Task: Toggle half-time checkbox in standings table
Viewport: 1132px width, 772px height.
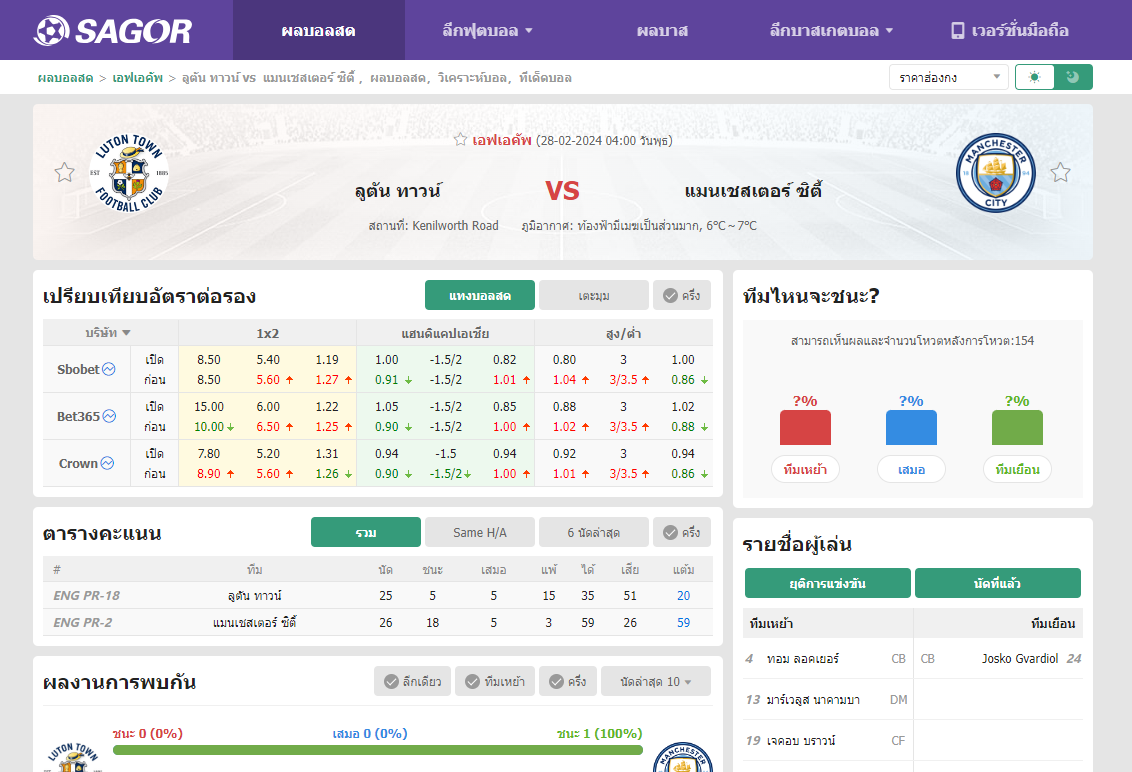Action: [682, 532]
